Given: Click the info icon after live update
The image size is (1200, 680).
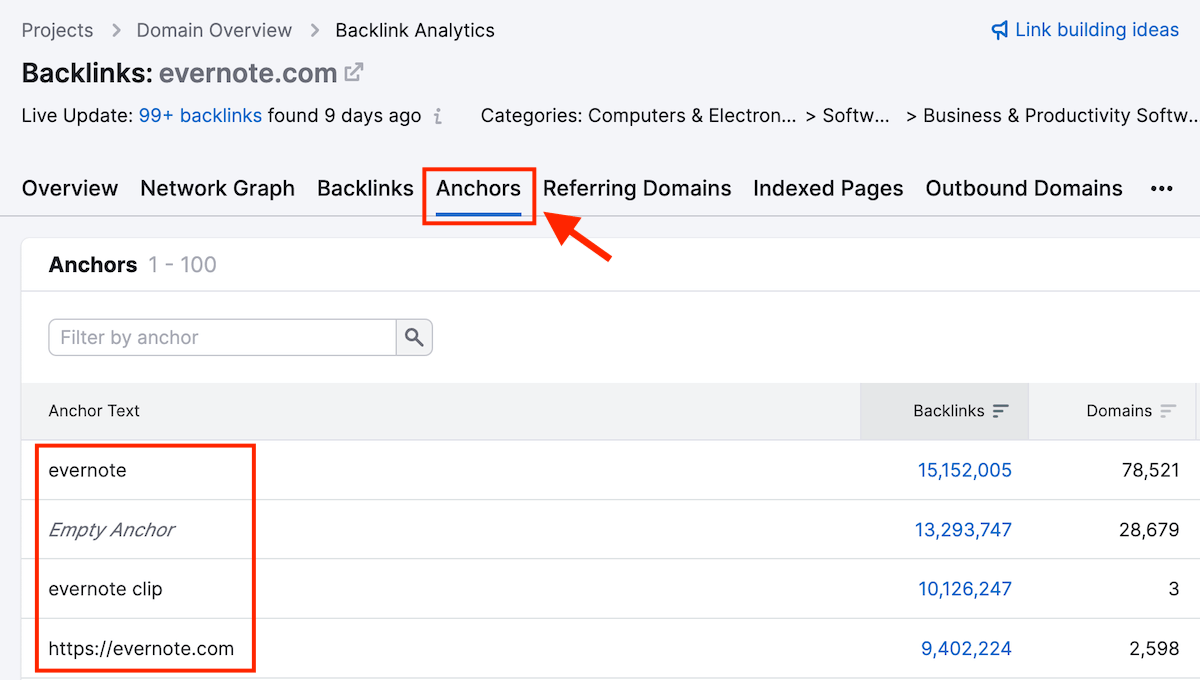Looking at the screenshot, I should point(438,116).
